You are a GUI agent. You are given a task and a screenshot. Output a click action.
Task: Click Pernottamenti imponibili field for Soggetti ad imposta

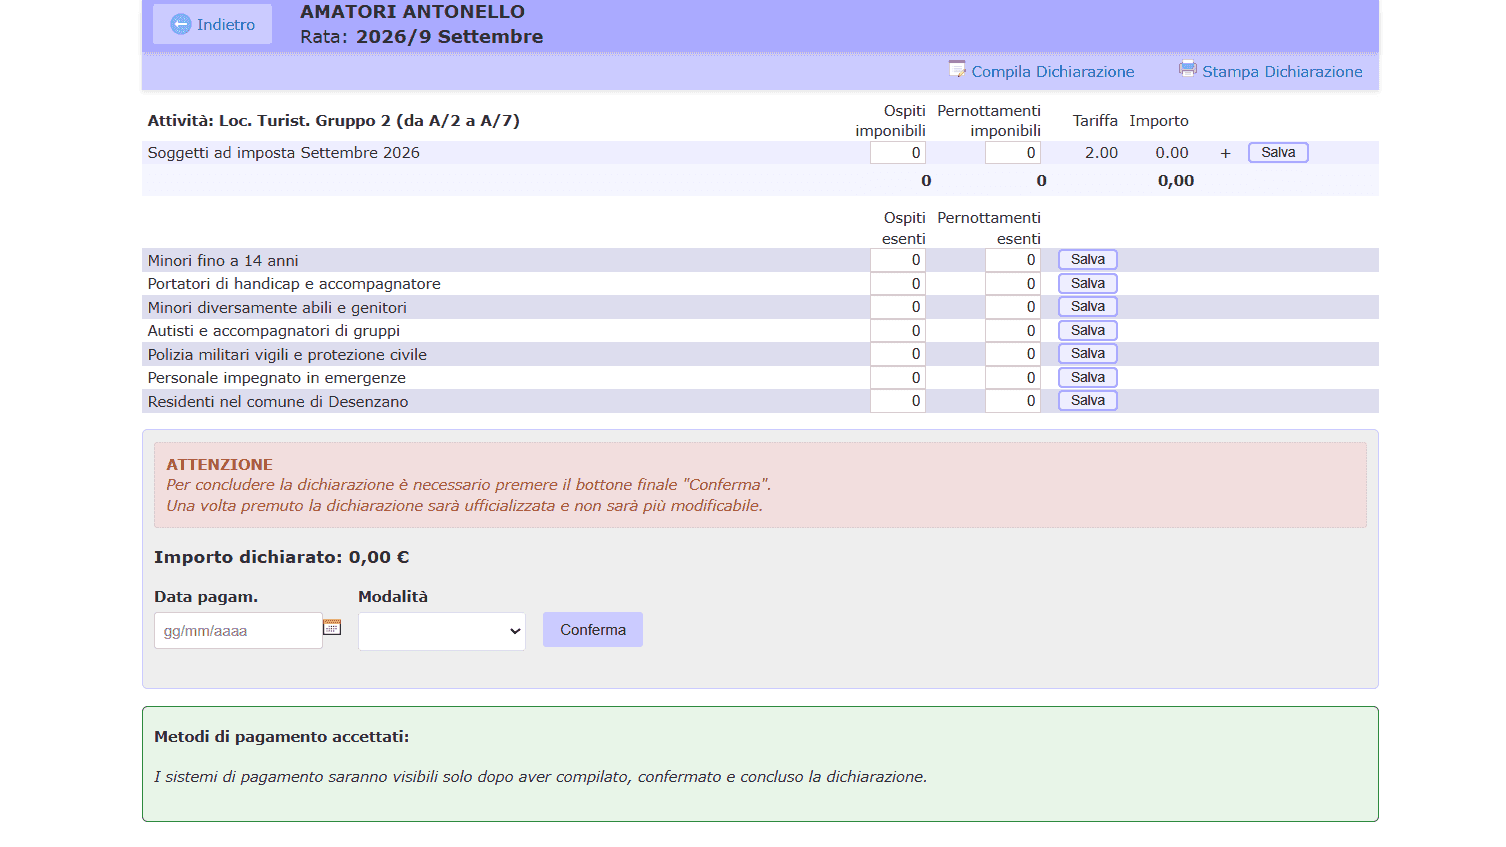1013,153
